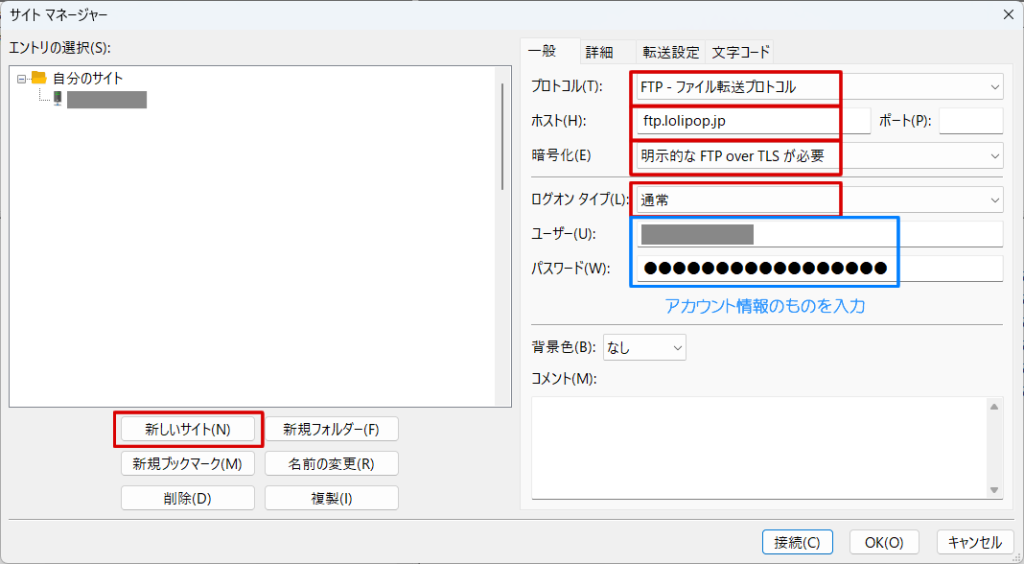Screen dimensions: 1024x564
Task: Select the 一般 tab
Action: 548,51
